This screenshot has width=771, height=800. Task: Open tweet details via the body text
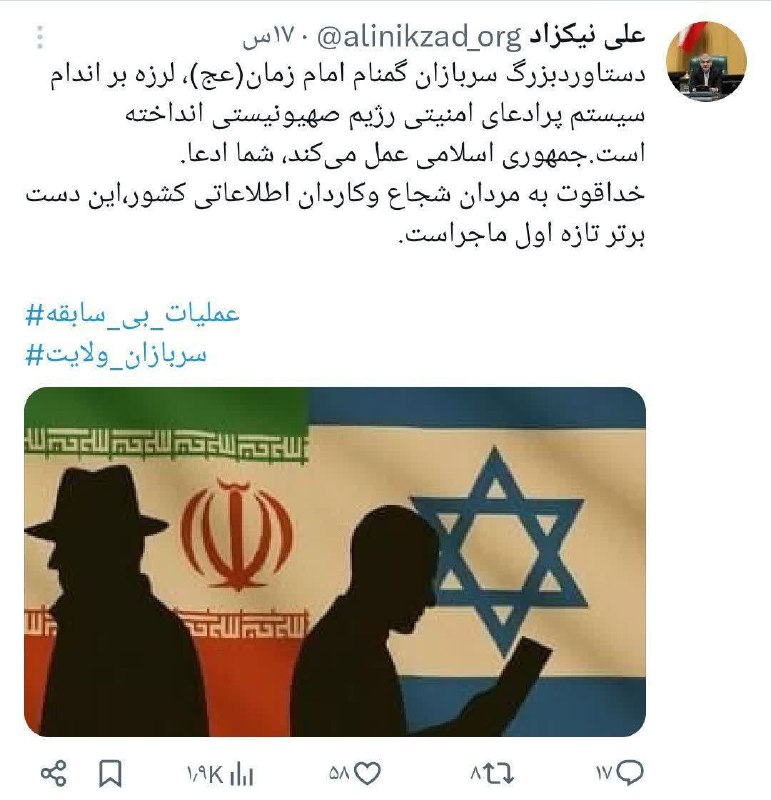pyautogui.click(x=335, y=155)
